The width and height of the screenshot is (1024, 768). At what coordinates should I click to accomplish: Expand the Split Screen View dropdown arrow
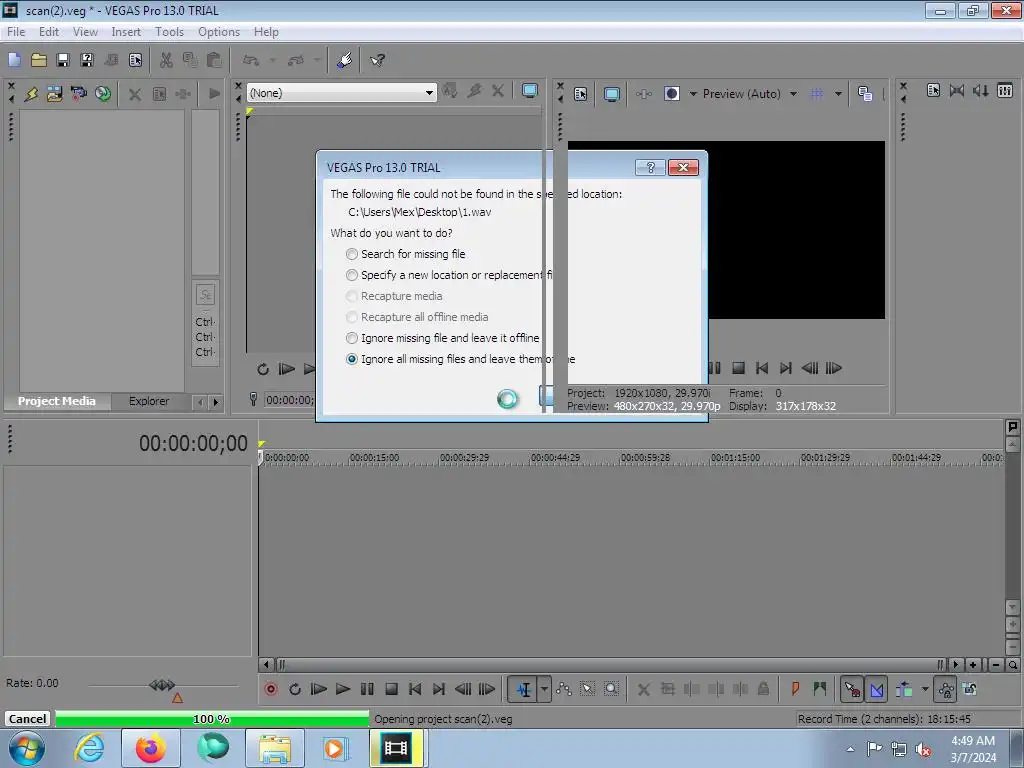(693, 94)
